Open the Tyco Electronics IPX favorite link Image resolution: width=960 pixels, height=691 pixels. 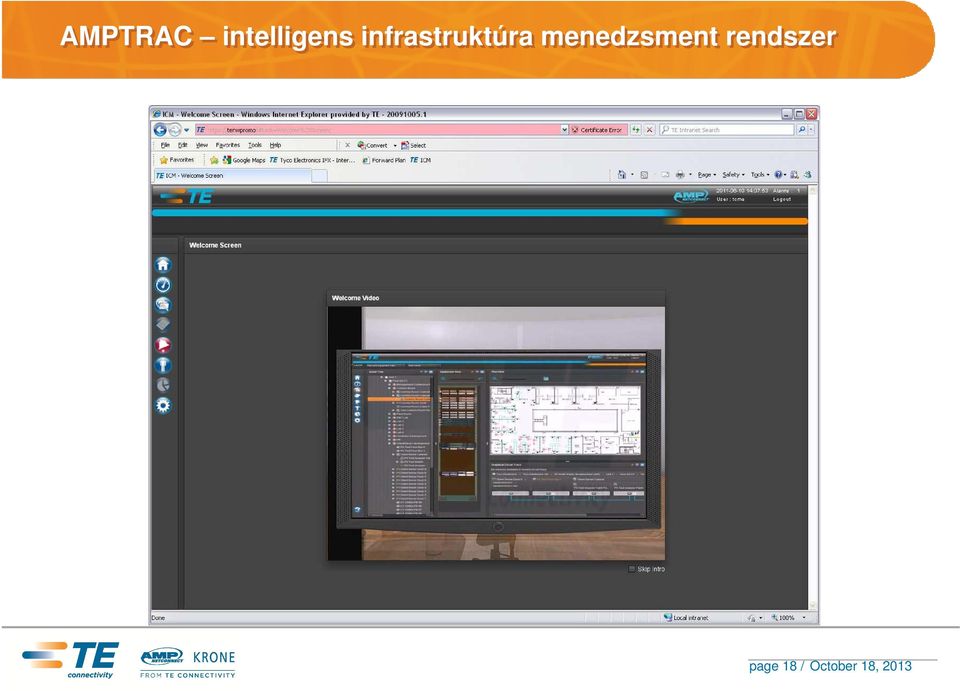point(312,160)
